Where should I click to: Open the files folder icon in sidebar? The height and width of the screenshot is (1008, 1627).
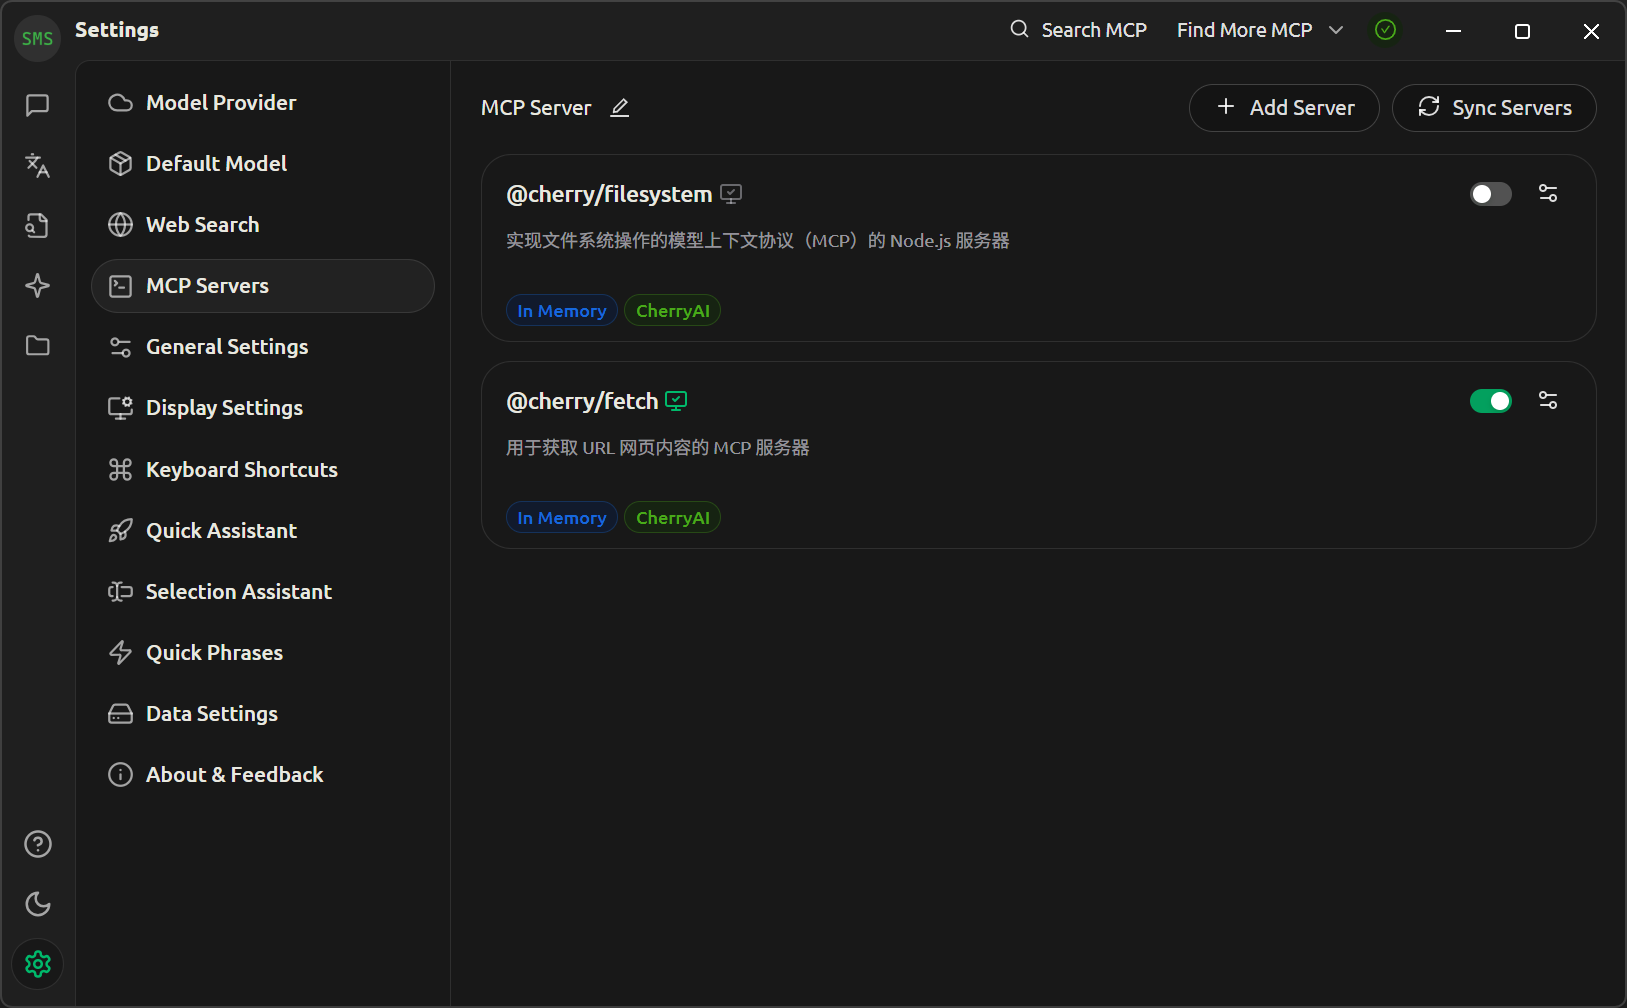pyautogui.click(x=38, y=345)
